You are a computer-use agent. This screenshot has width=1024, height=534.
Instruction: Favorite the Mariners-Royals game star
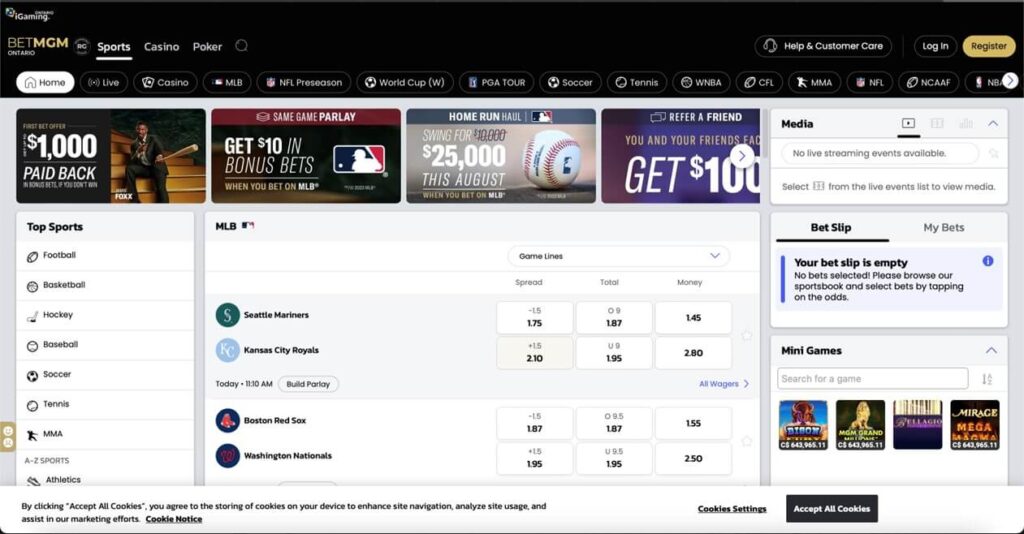click(x=746, y=336)
